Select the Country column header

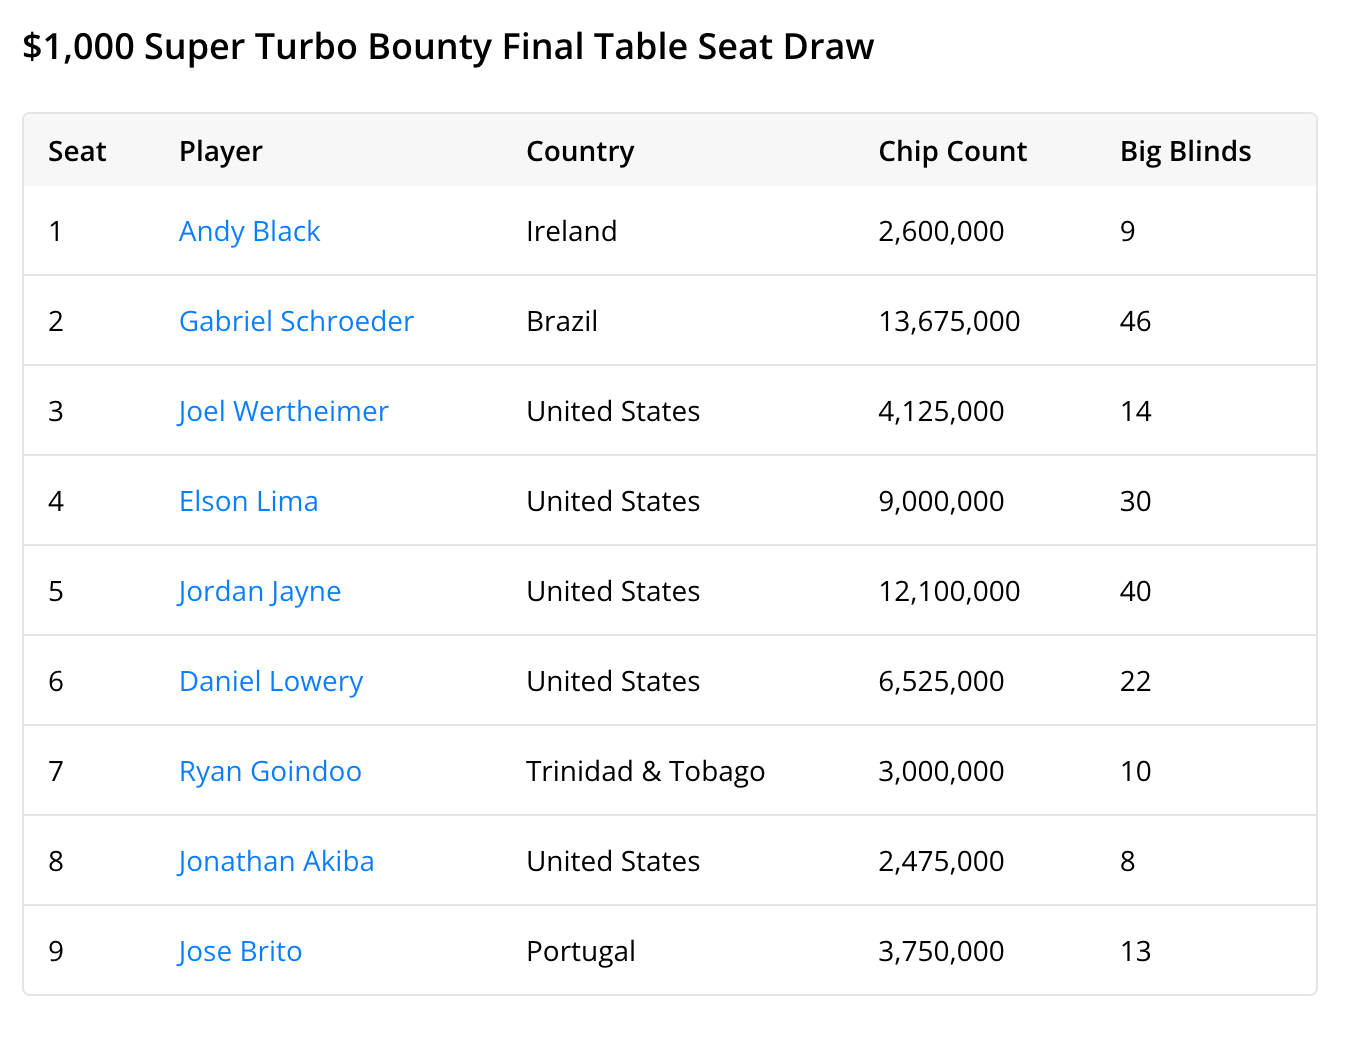click(580, 151)
